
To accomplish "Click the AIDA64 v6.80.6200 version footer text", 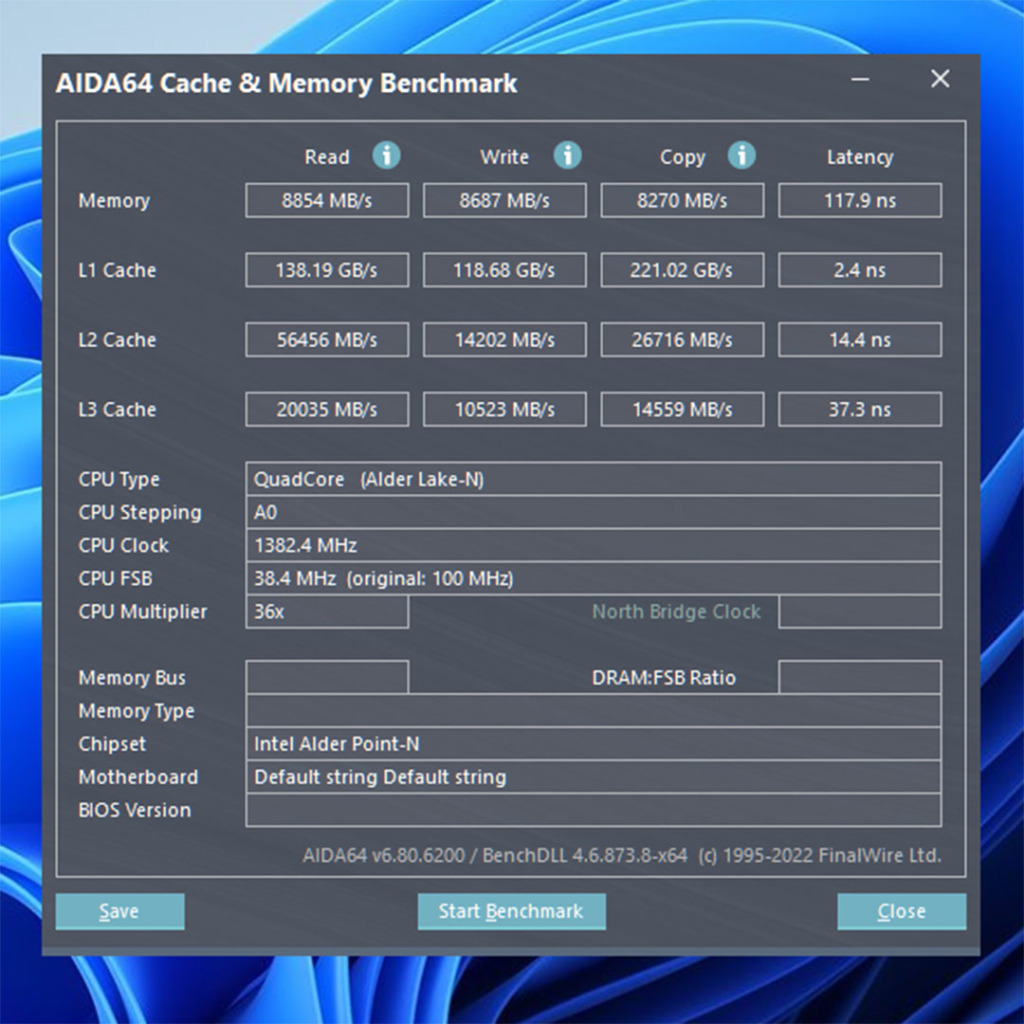I will click(x=622, y=856).
